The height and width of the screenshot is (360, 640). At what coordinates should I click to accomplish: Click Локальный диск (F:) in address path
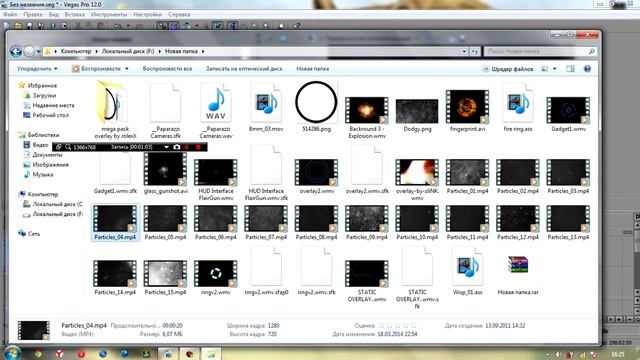[128, 51]
